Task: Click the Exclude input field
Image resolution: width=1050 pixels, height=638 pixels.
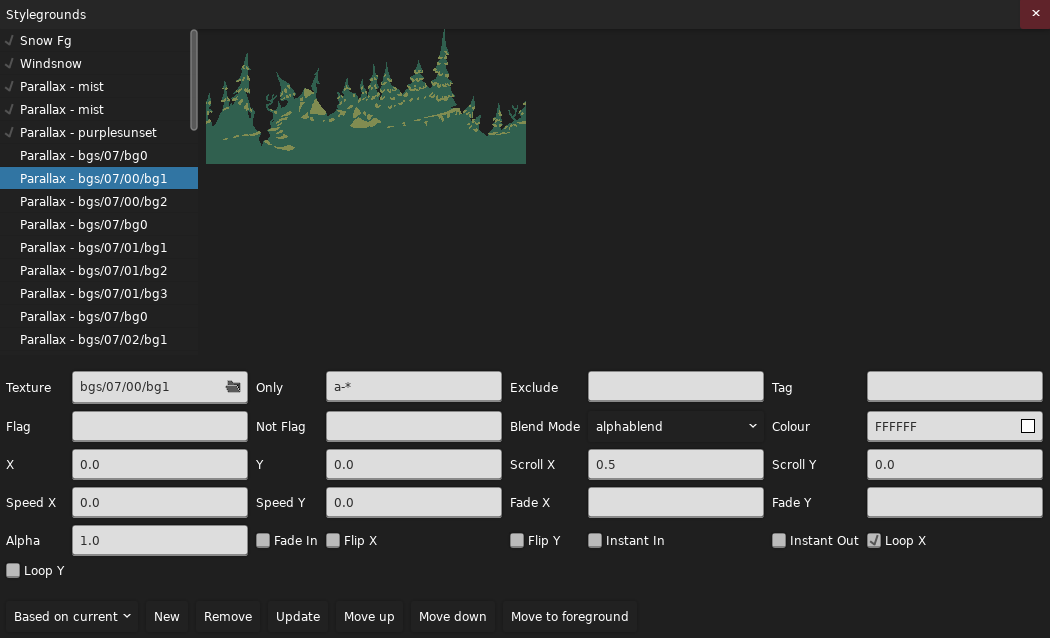Action: (x=676, y=387)
